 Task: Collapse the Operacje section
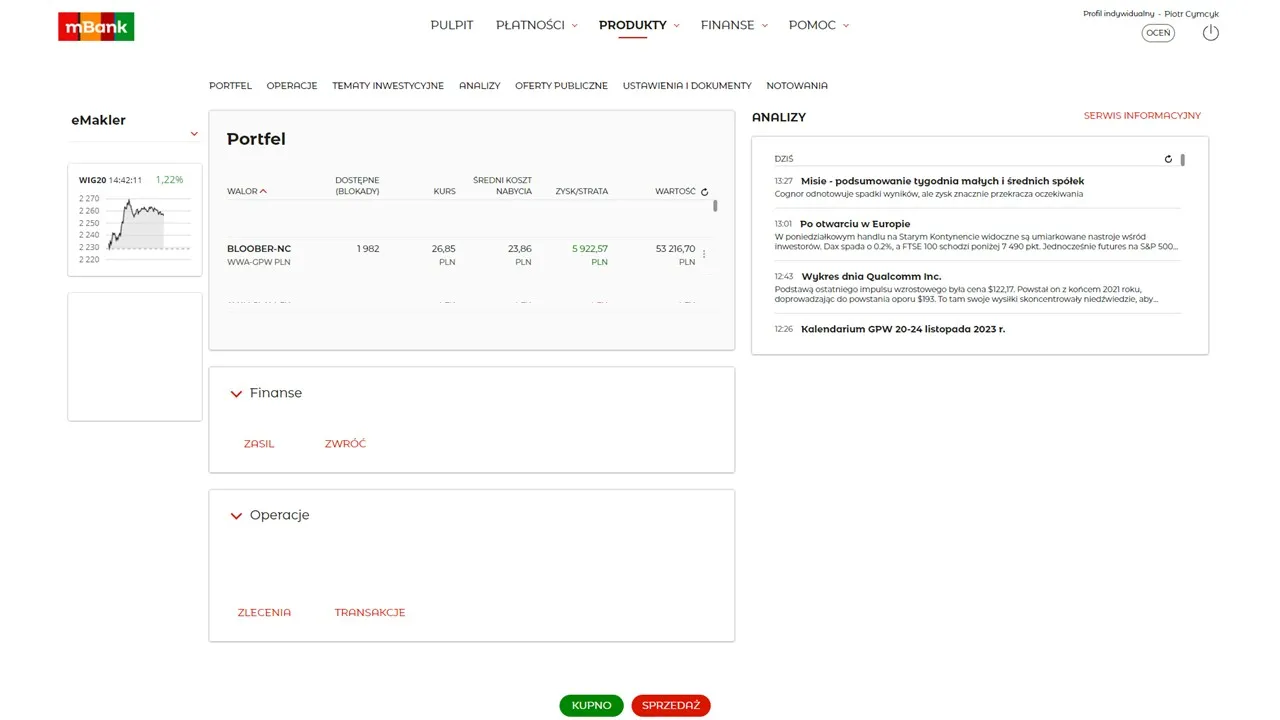(x=236, y=516)
